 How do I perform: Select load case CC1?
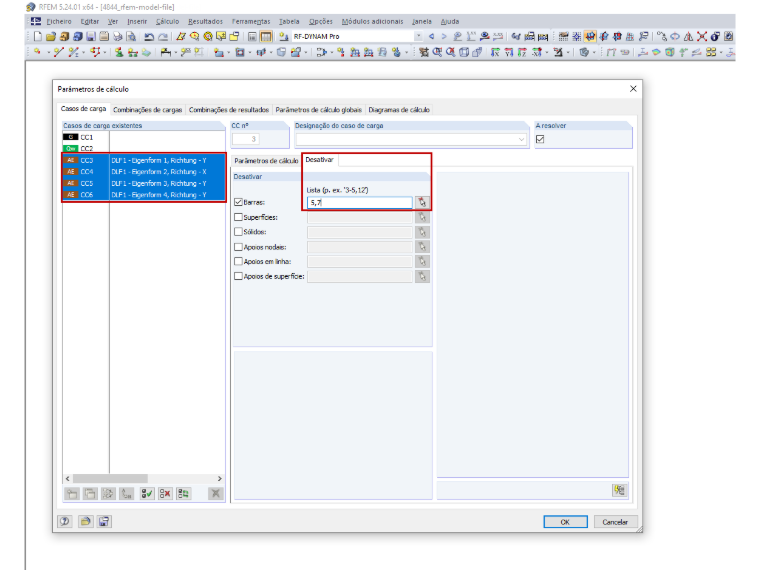point(143,137)
